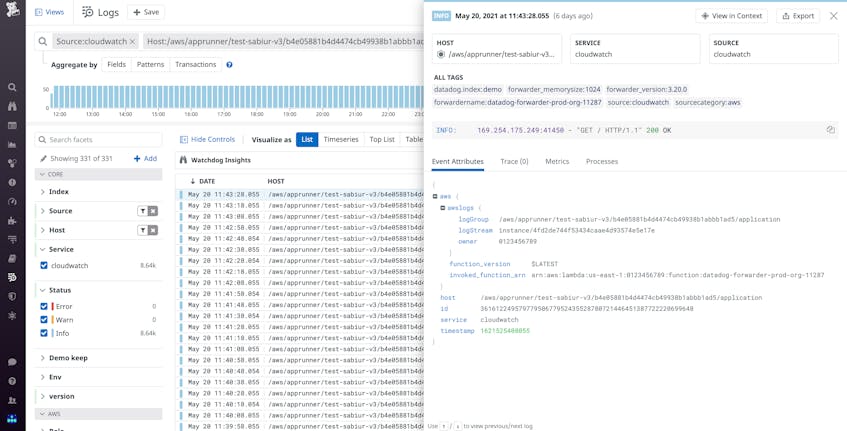847x431 pixels.
Task: Aggregate by Transactions
Action: click(x=196, y=64)
